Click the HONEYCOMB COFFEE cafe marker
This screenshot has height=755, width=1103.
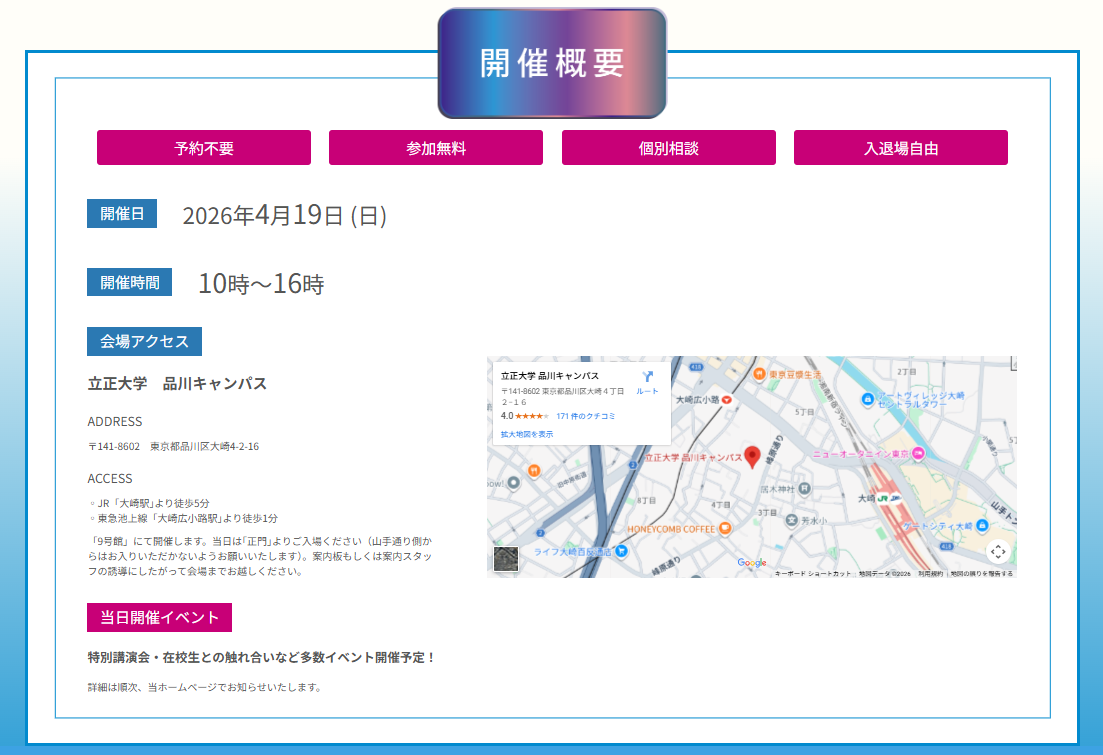click(725, 528)
